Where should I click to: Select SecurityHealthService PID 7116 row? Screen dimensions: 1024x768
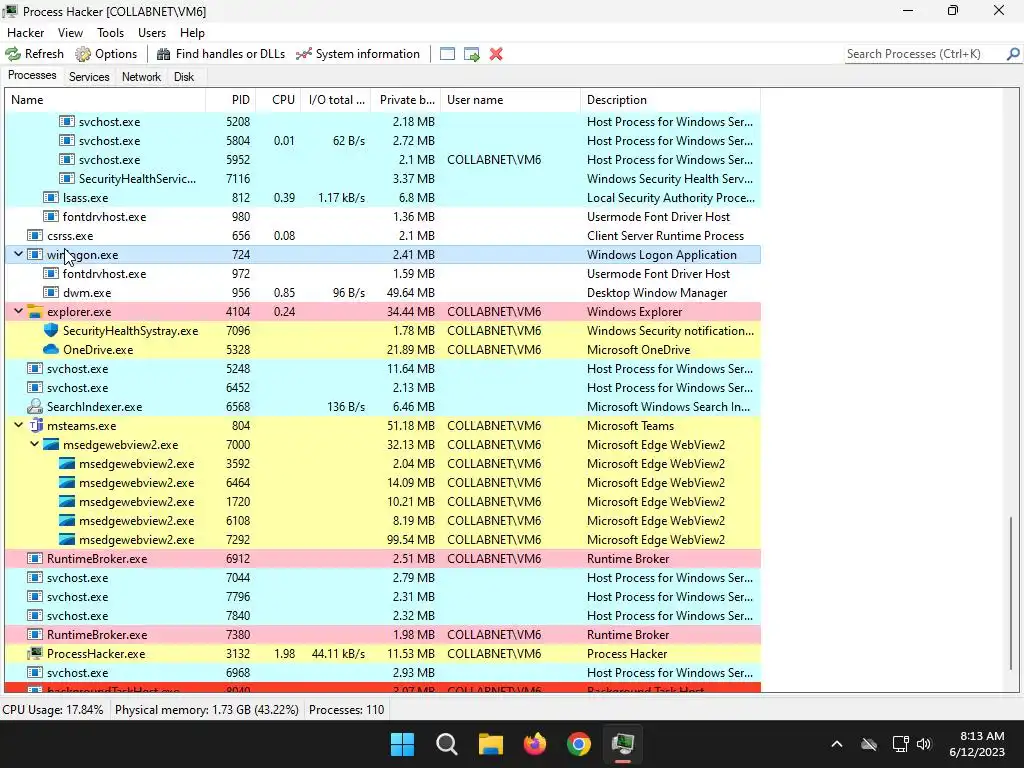coord(383,178)
